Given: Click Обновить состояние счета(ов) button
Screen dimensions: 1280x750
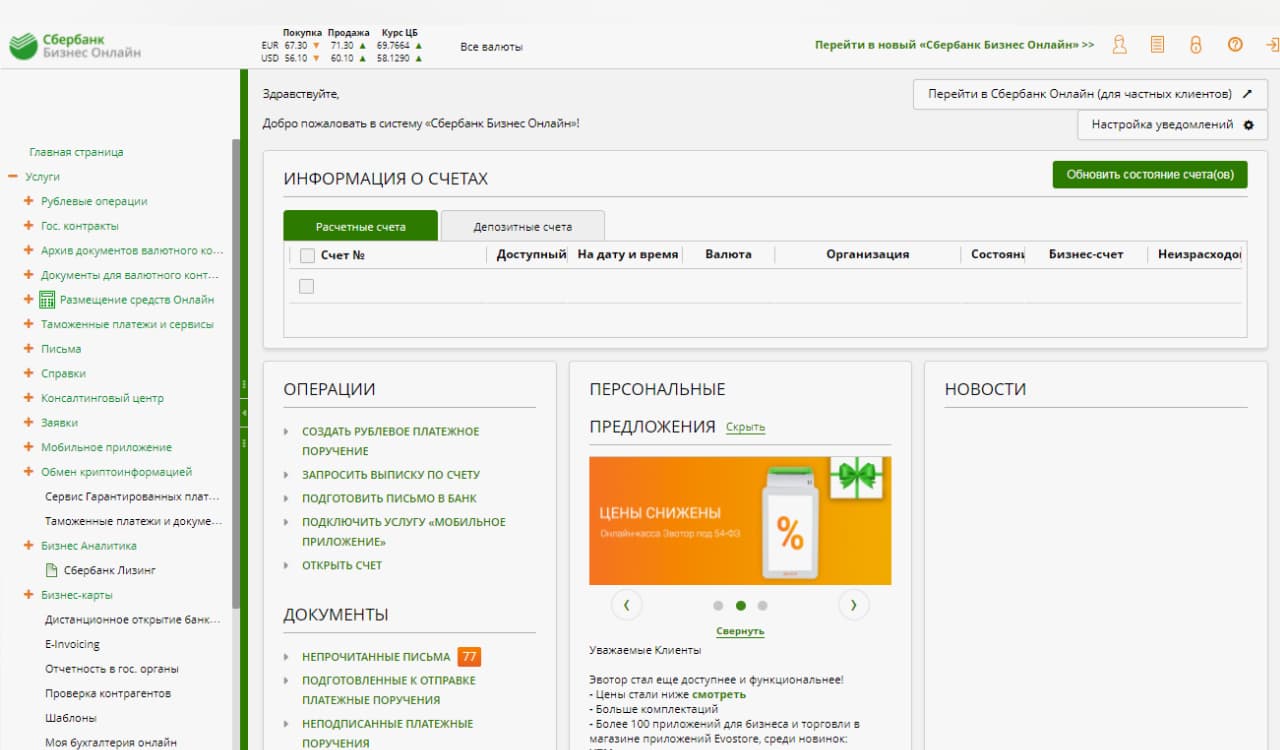Looking at the screenshot, I should (1150, 174).
